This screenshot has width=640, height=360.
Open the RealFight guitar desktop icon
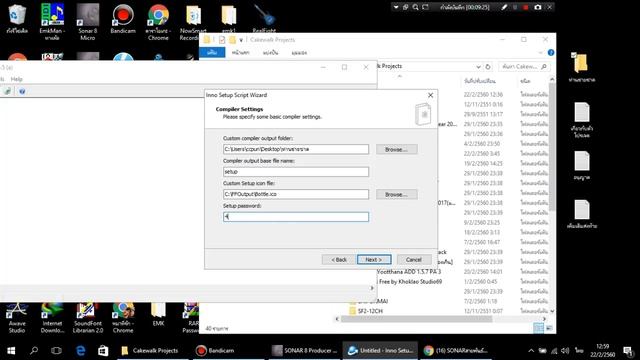(x=264, y=18)
